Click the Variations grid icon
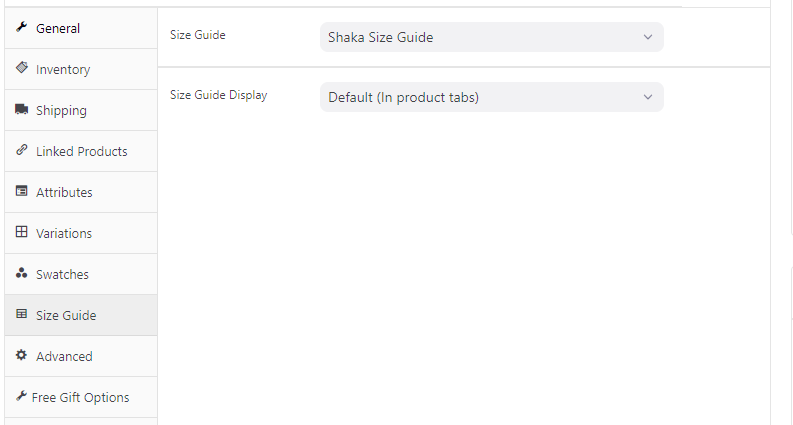This screenshot has width=793, height=425. click(x=21, y=232)
